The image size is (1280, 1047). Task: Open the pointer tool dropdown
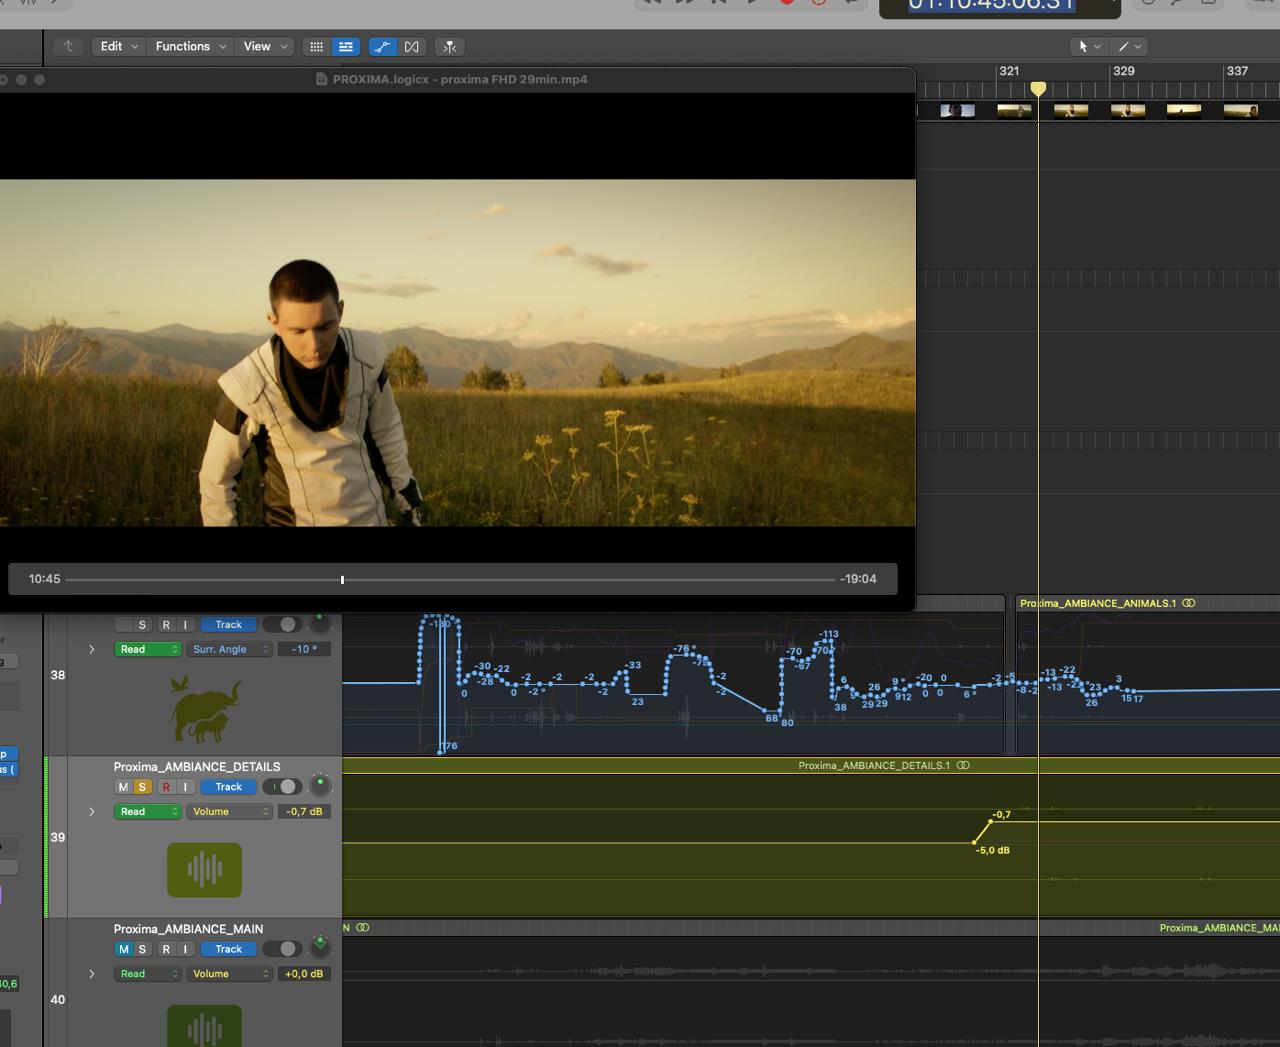tap(1089, 46)
